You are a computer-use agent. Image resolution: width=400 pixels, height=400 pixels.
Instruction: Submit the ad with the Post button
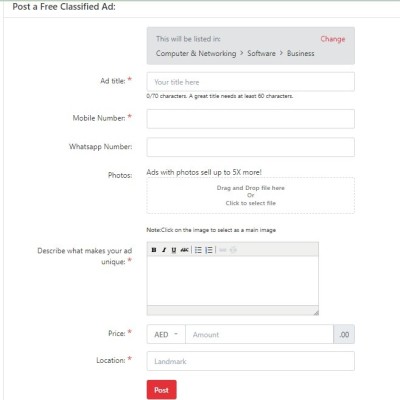[162, 390]
